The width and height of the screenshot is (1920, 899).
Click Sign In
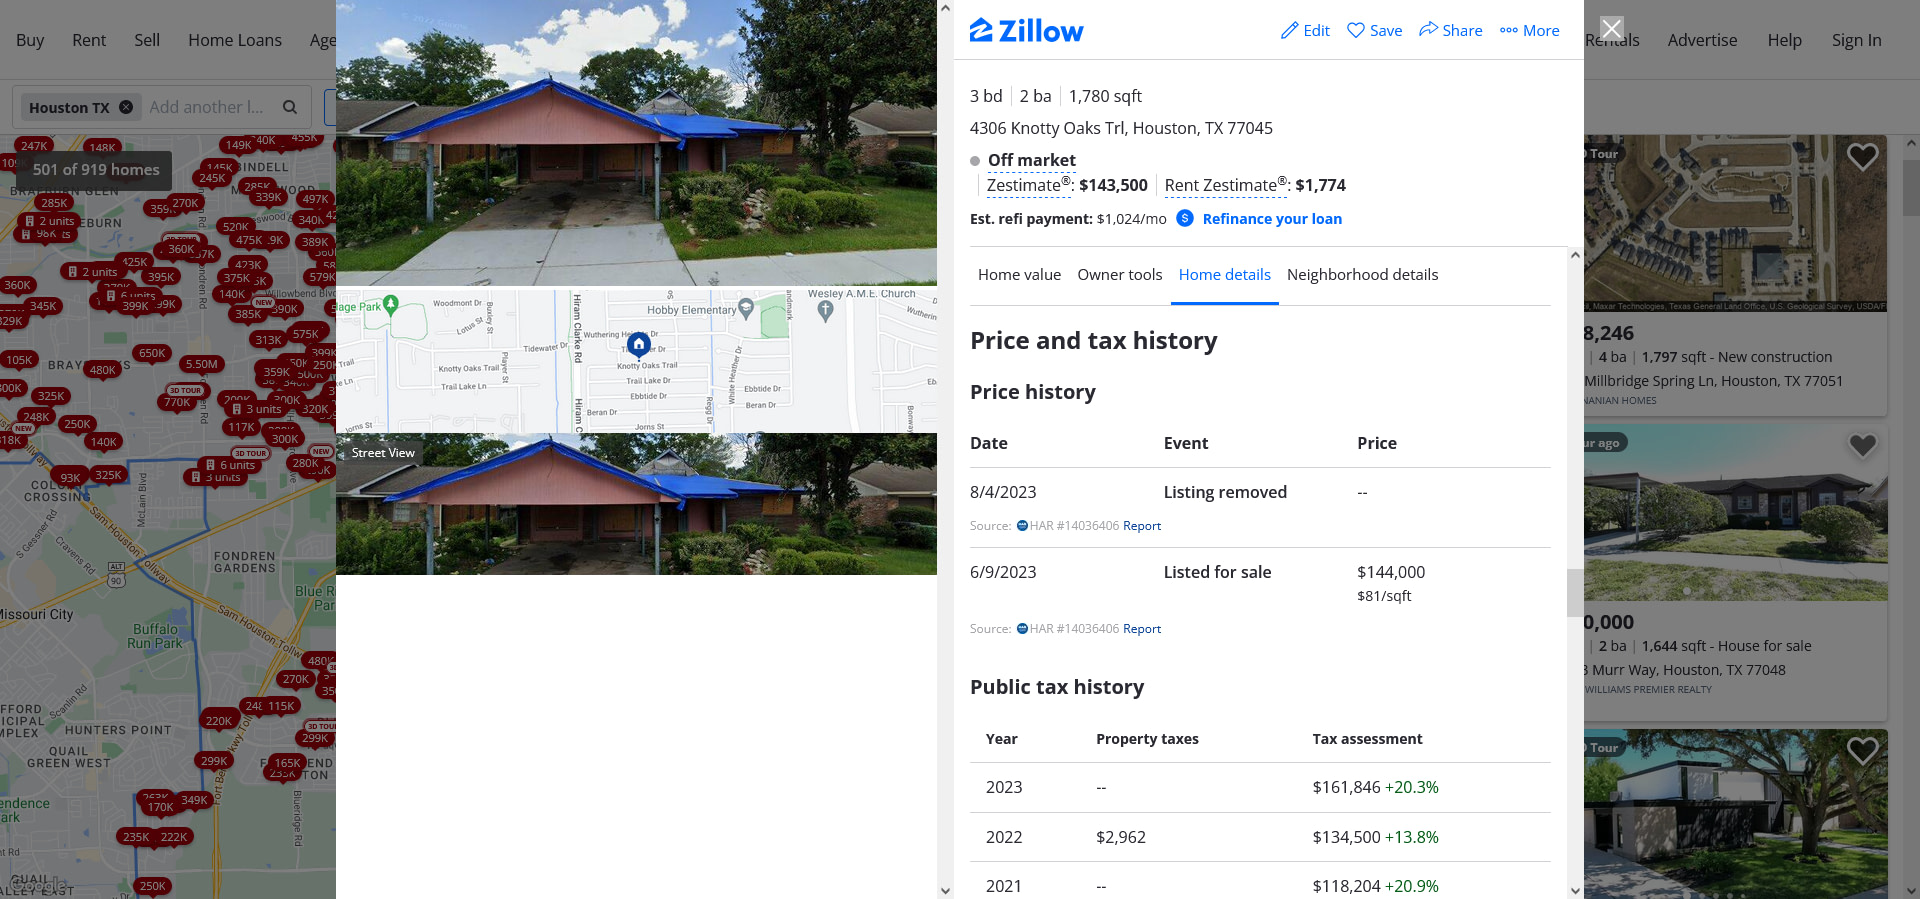[1856, 40]
